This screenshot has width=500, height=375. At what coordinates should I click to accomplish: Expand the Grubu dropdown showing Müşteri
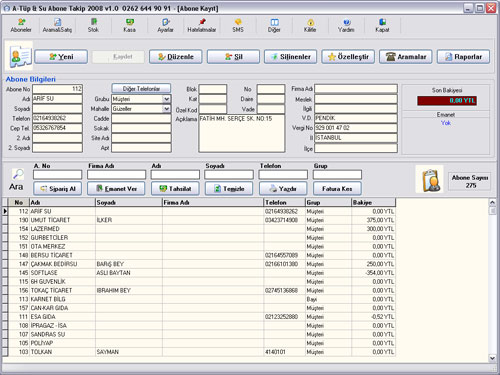tap(166, 99)
